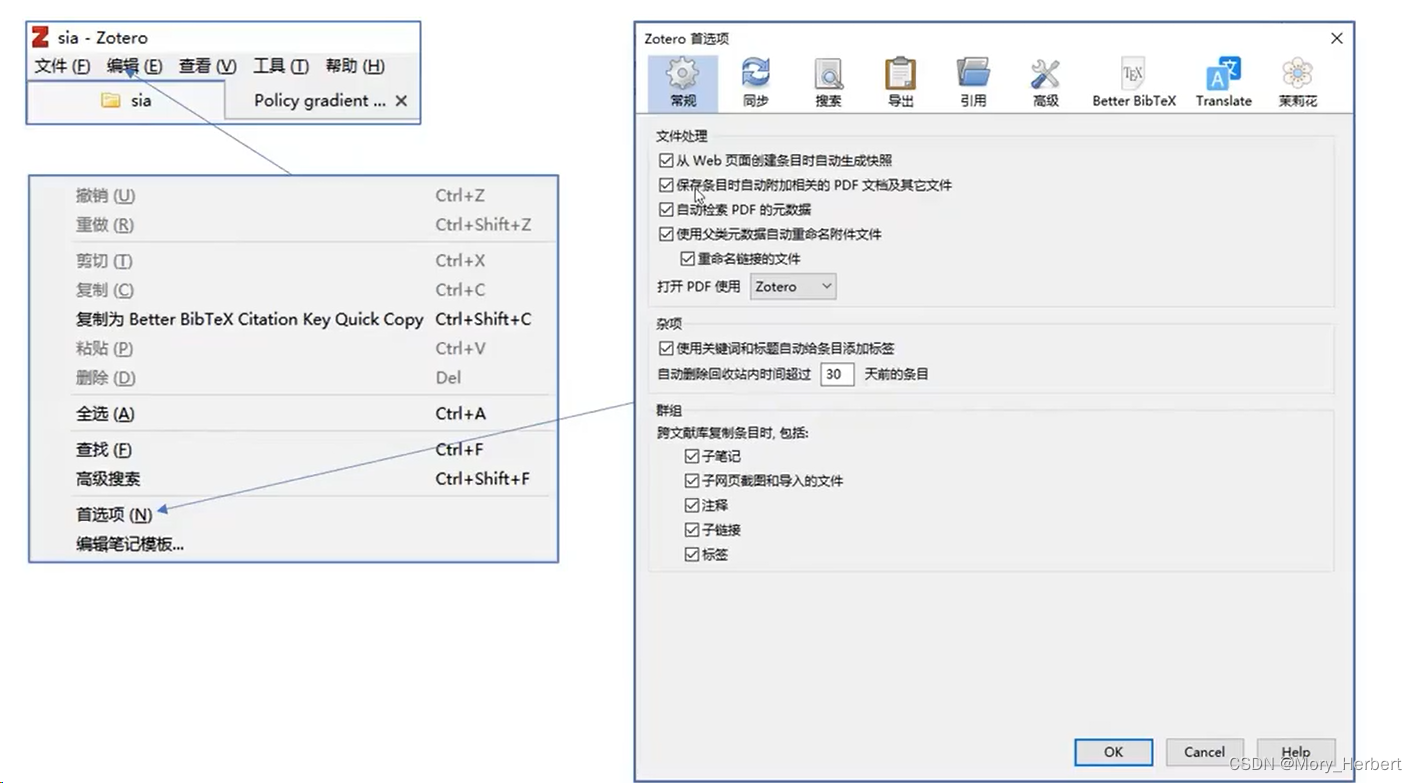This screenshot has width=1417, height=783.
Task: Click the OK button in preferences
Action: point(1113,752)
